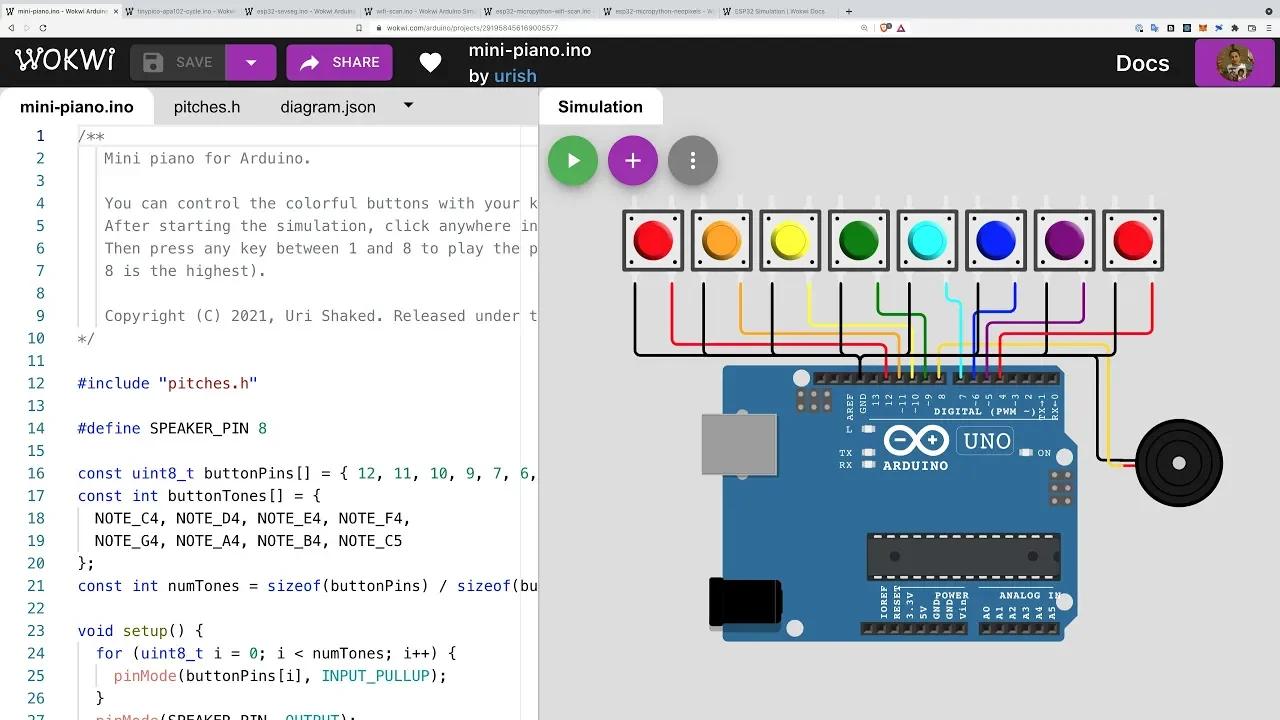Image resolution: width=1280 pixels, height=720 pixels.
Task: Add a new part using the purple plus icon
Action: pos(632,160)
